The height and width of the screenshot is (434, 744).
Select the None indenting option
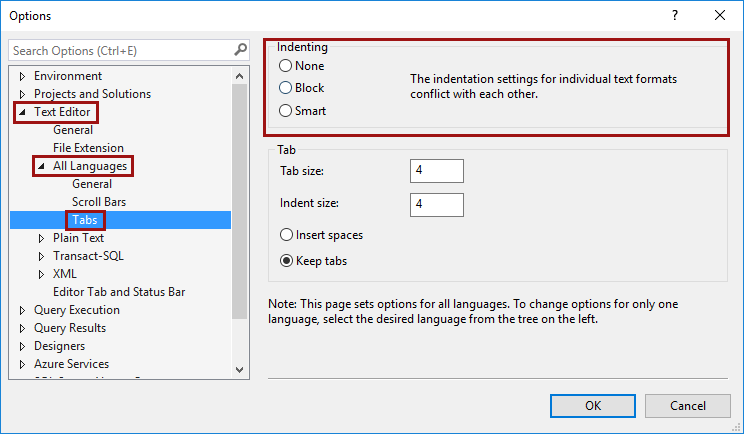tap(286, 66)
